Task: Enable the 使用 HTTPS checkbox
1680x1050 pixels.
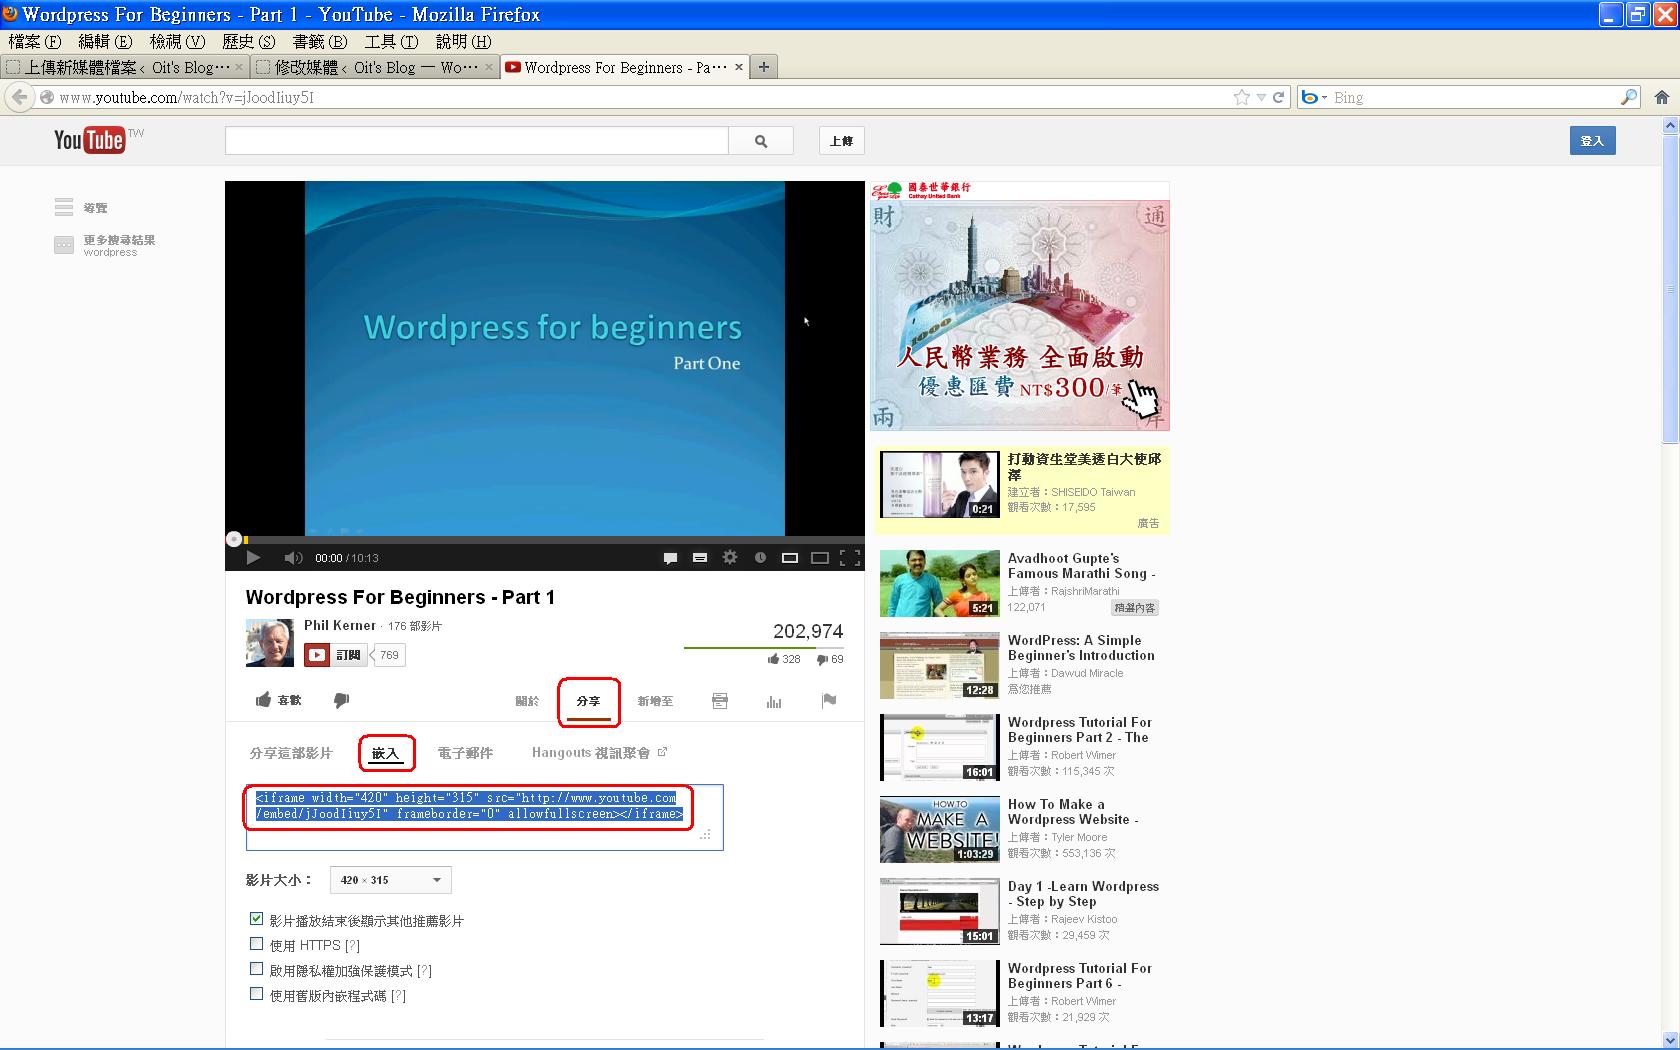Action: click(x=257, y=944)
